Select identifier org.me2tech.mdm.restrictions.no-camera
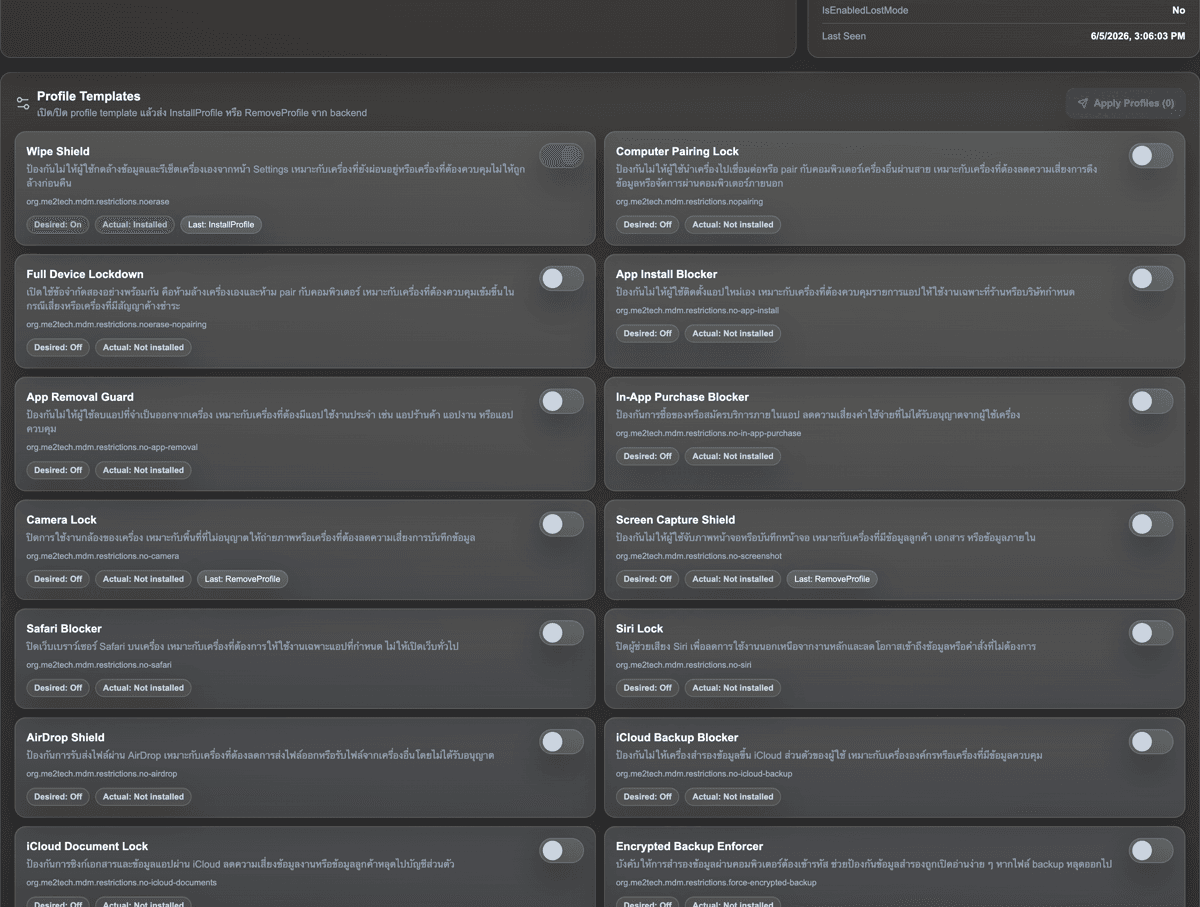This screenshot has height=907, width=1200. (103, 557)
